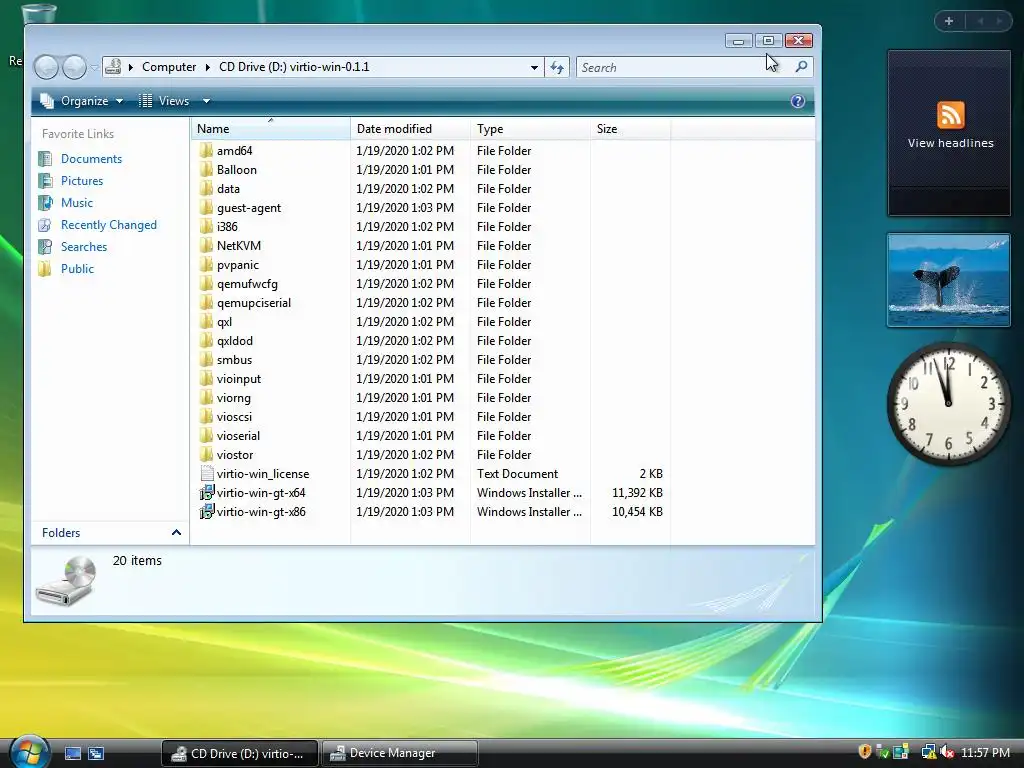Click the sidebar add gadget plus button
The width and height of the screenshot is (1024, 768).
click(x=949, y=21)
